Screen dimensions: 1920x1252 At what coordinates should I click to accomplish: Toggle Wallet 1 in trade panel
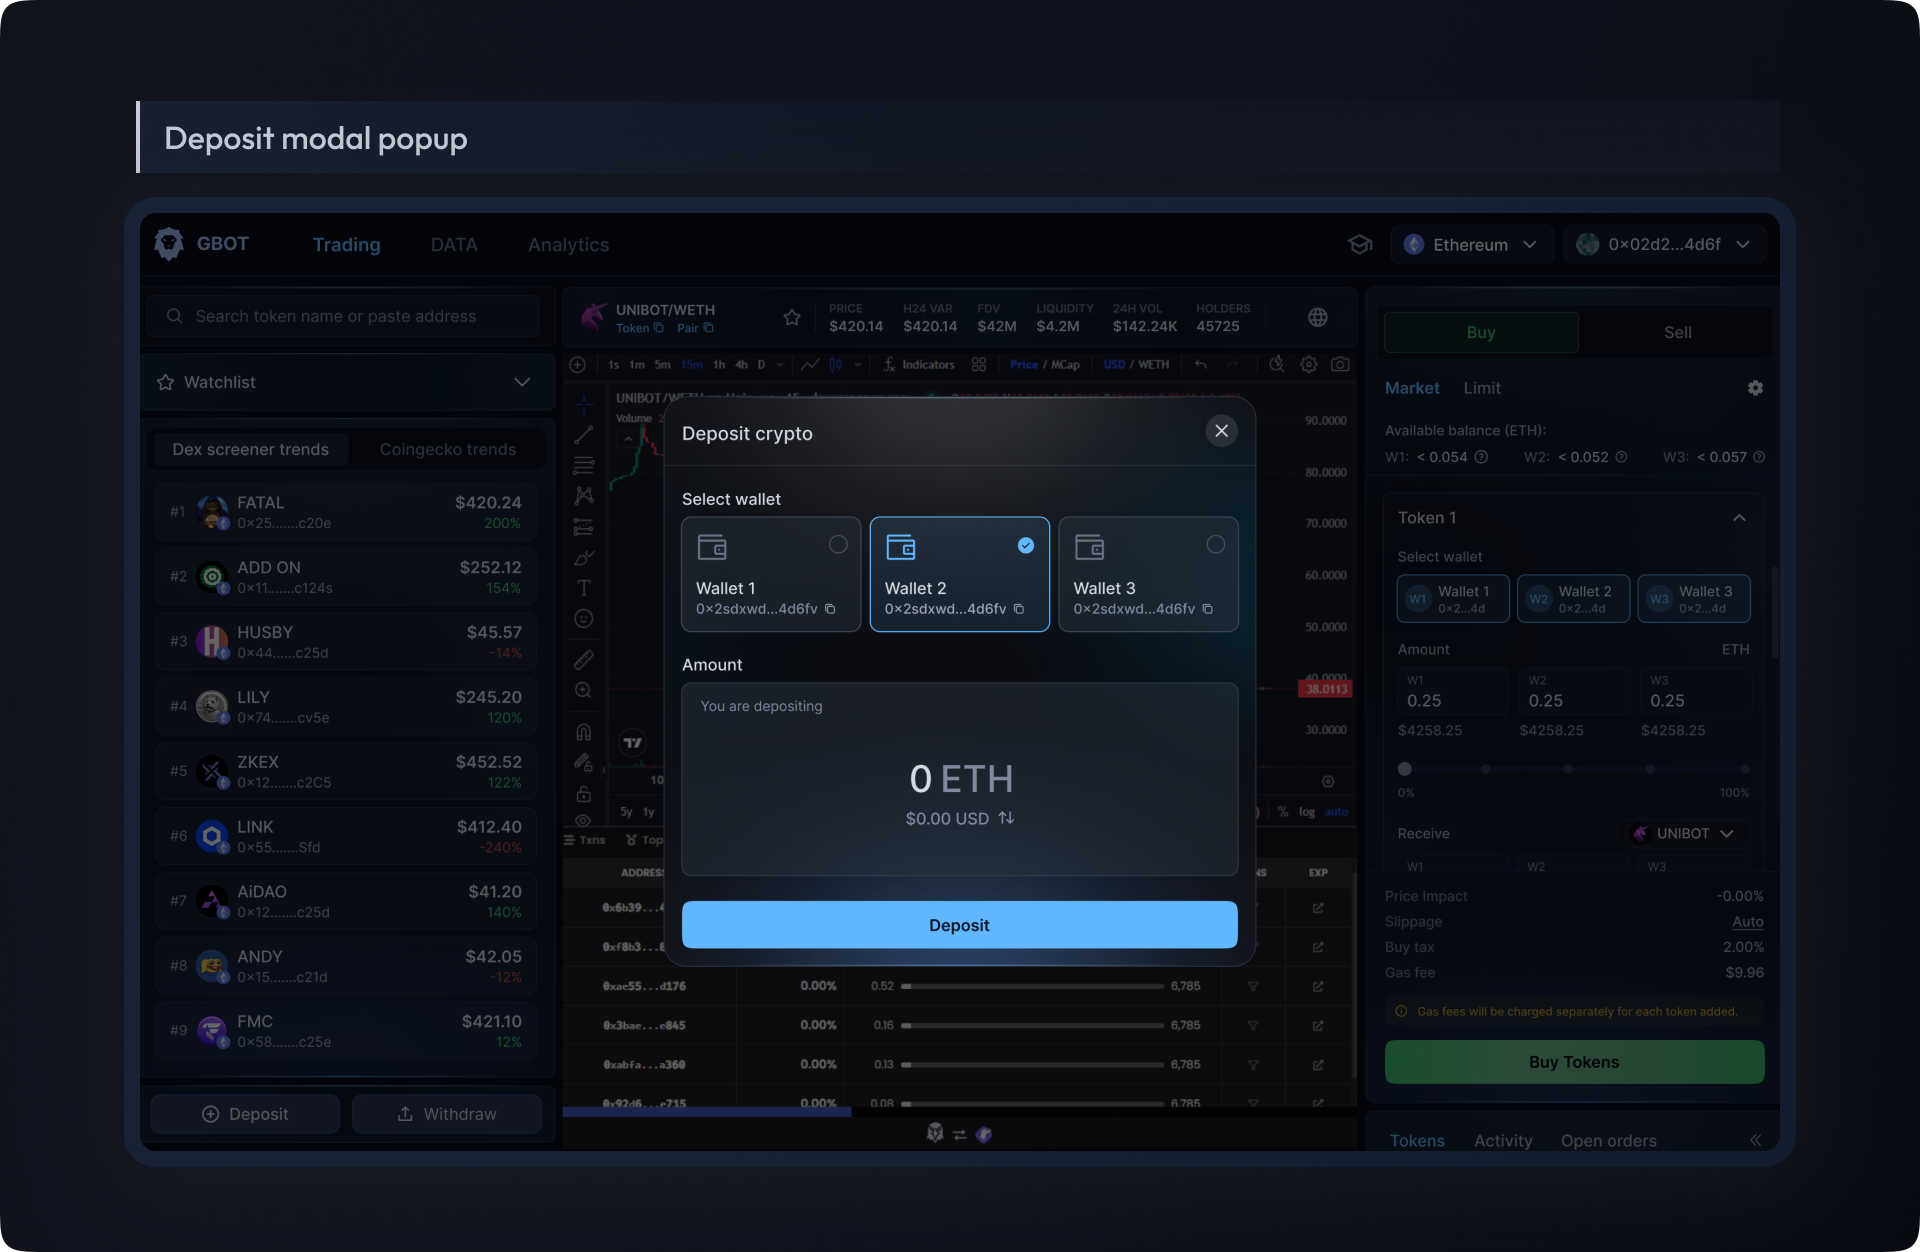(1453, 599)
